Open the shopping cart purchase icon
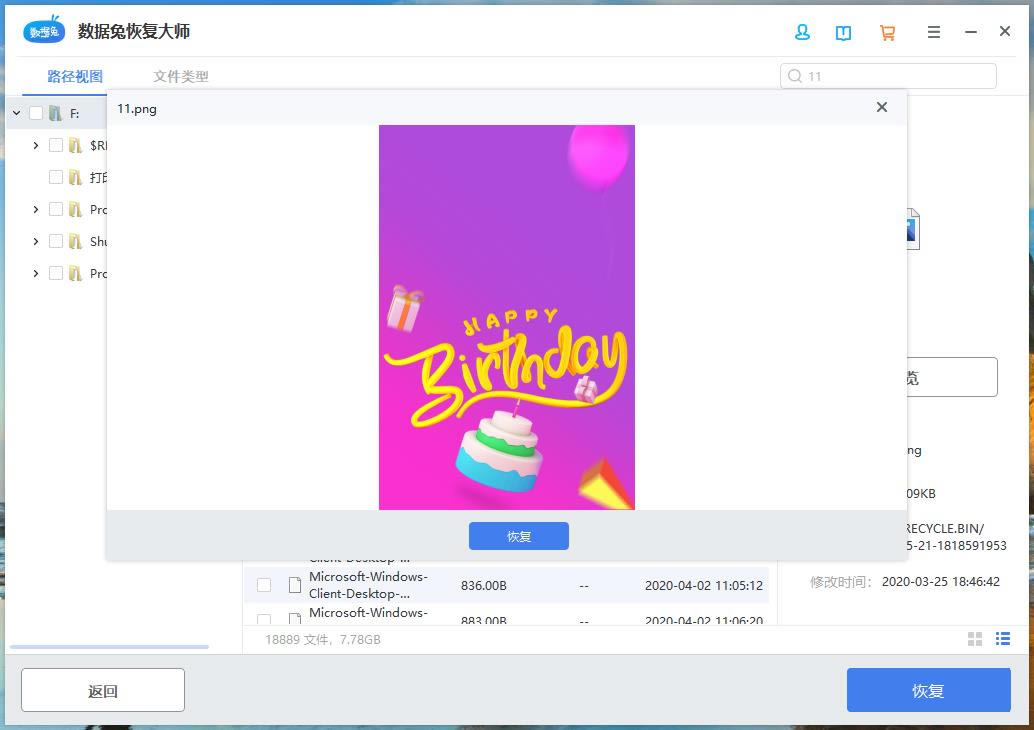Screen dimensions: 1034x730 coord(887,32)
